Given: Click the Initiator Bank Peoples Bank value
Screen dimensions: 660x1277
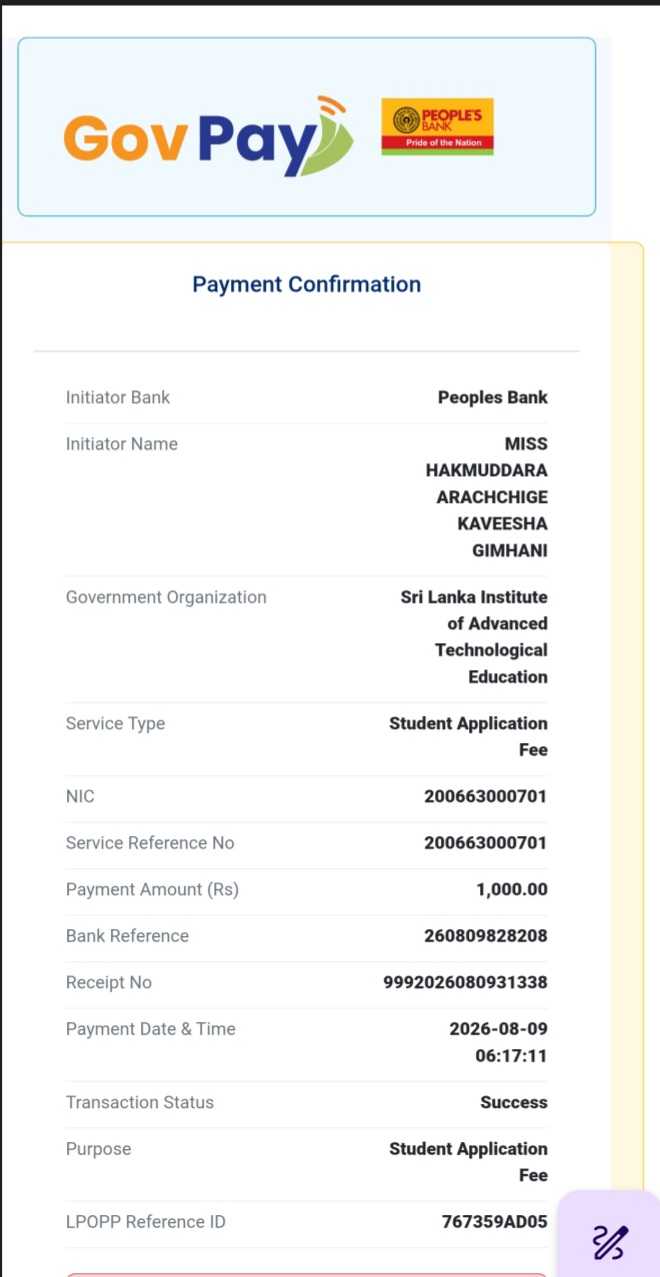Looking at the screenshot, I should [493, 397].
